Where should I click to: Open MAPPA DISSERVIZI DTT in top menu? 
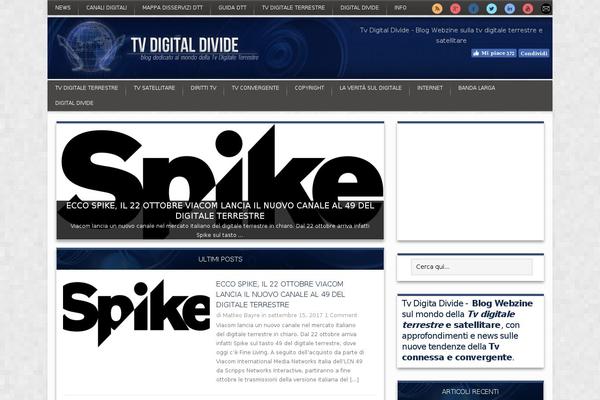pos(173,8)
